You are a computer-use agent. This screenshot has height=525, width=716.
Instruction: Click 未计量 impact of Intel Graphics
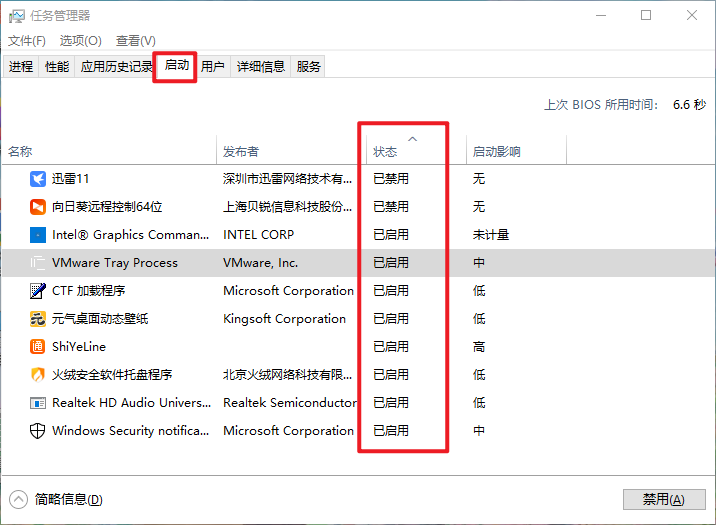click(491, 235)
